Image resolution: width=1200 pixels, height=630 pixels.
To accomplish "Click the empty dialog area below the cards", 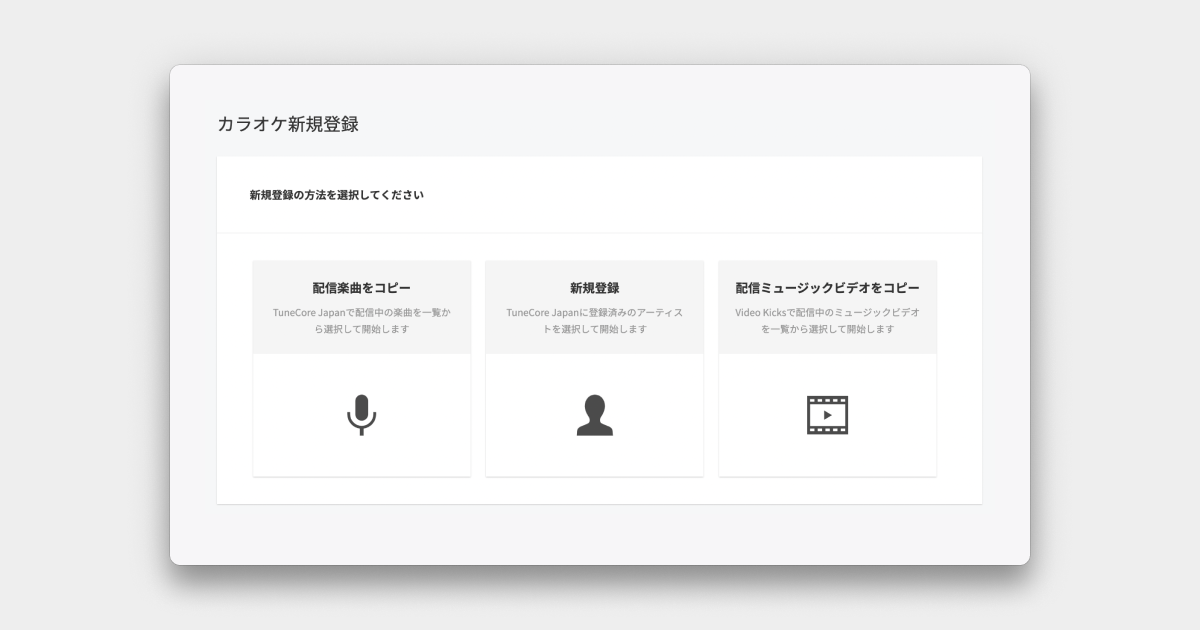I will [600, 535].
